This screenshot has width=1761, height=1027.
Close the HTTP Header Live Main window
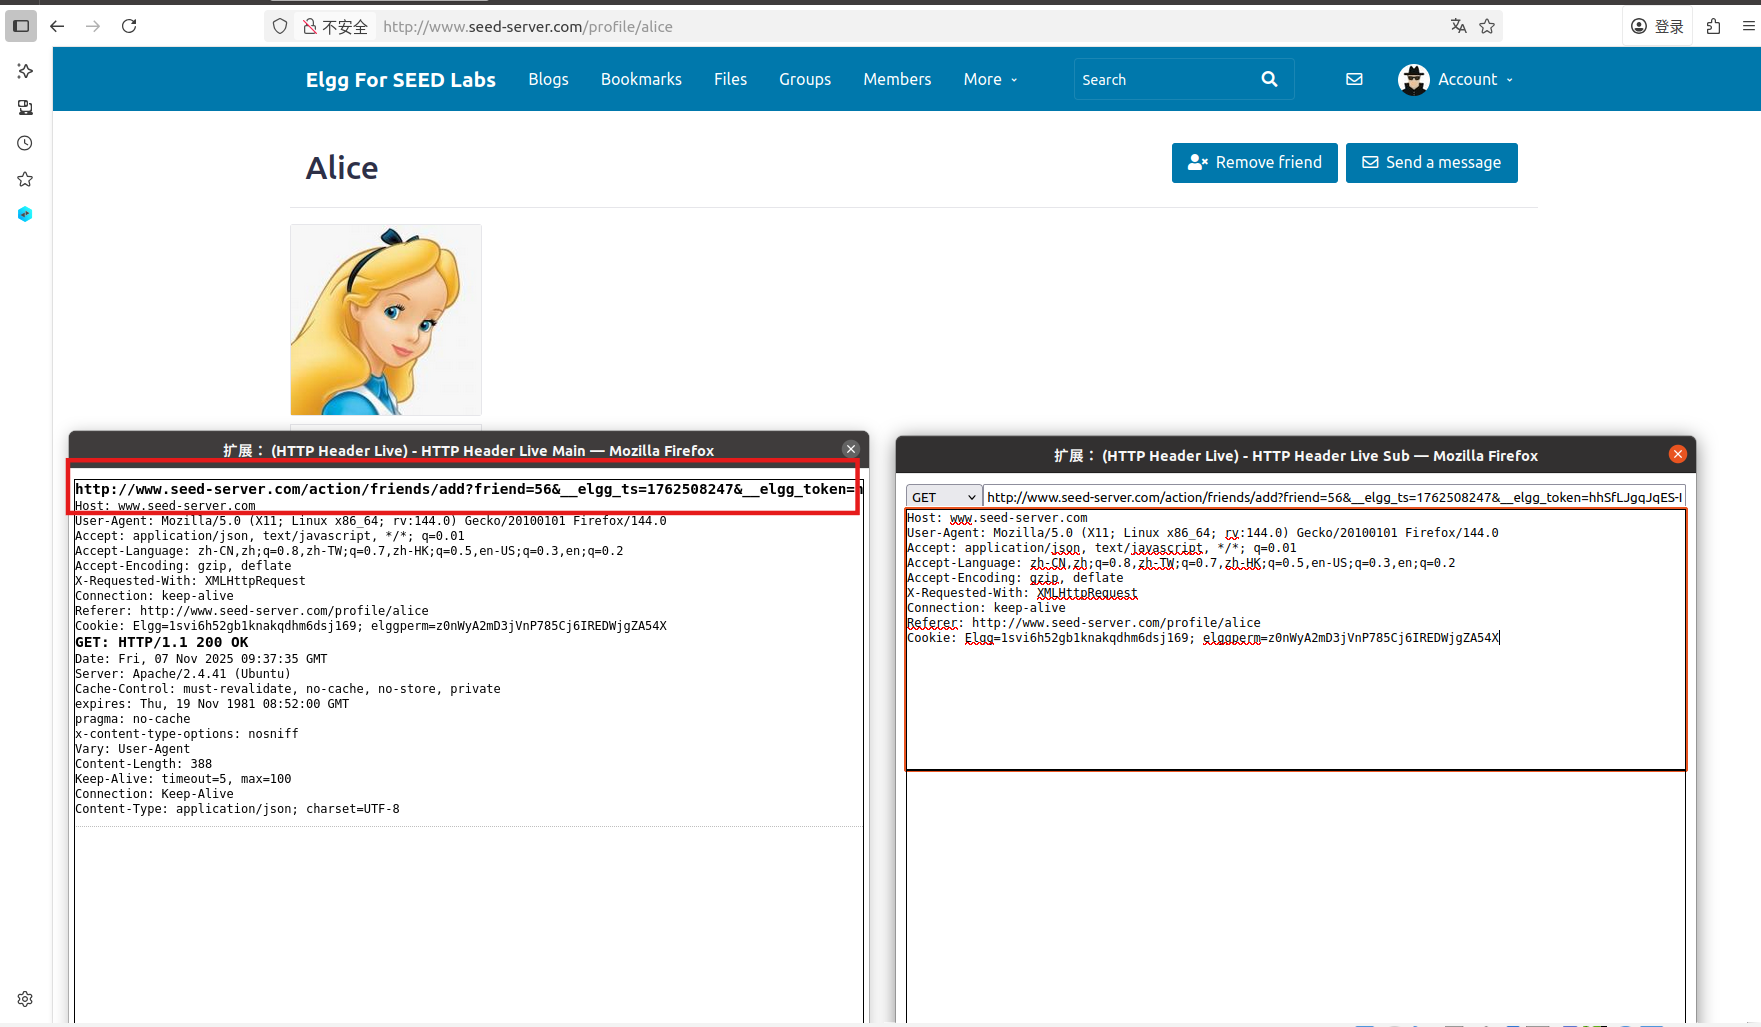(x=851, y=449)
